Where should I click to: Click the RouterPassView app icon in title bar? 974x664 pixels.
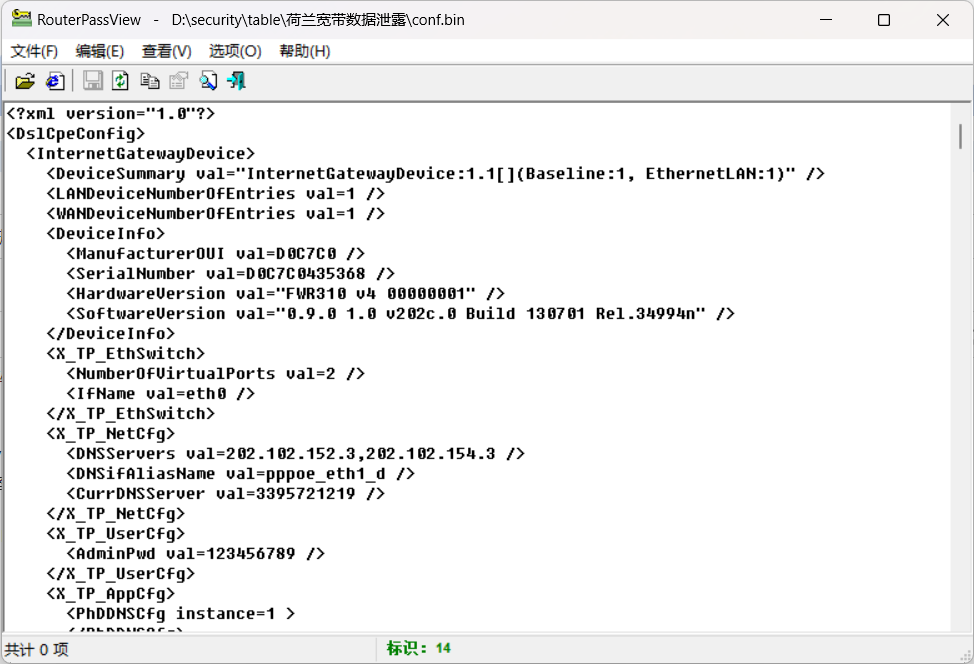point(21,19)
